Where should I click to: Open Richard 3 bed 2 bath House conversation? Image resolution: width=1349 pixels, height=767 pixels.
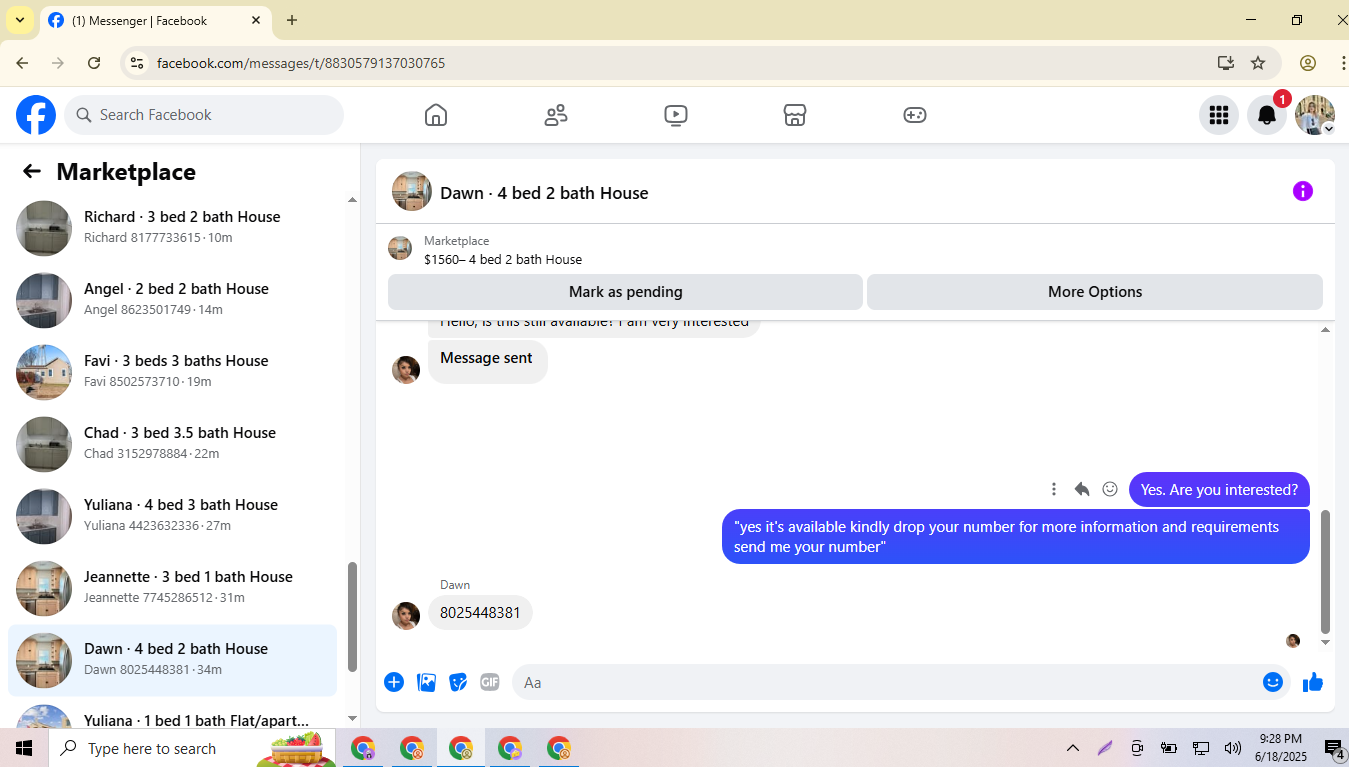172,228
